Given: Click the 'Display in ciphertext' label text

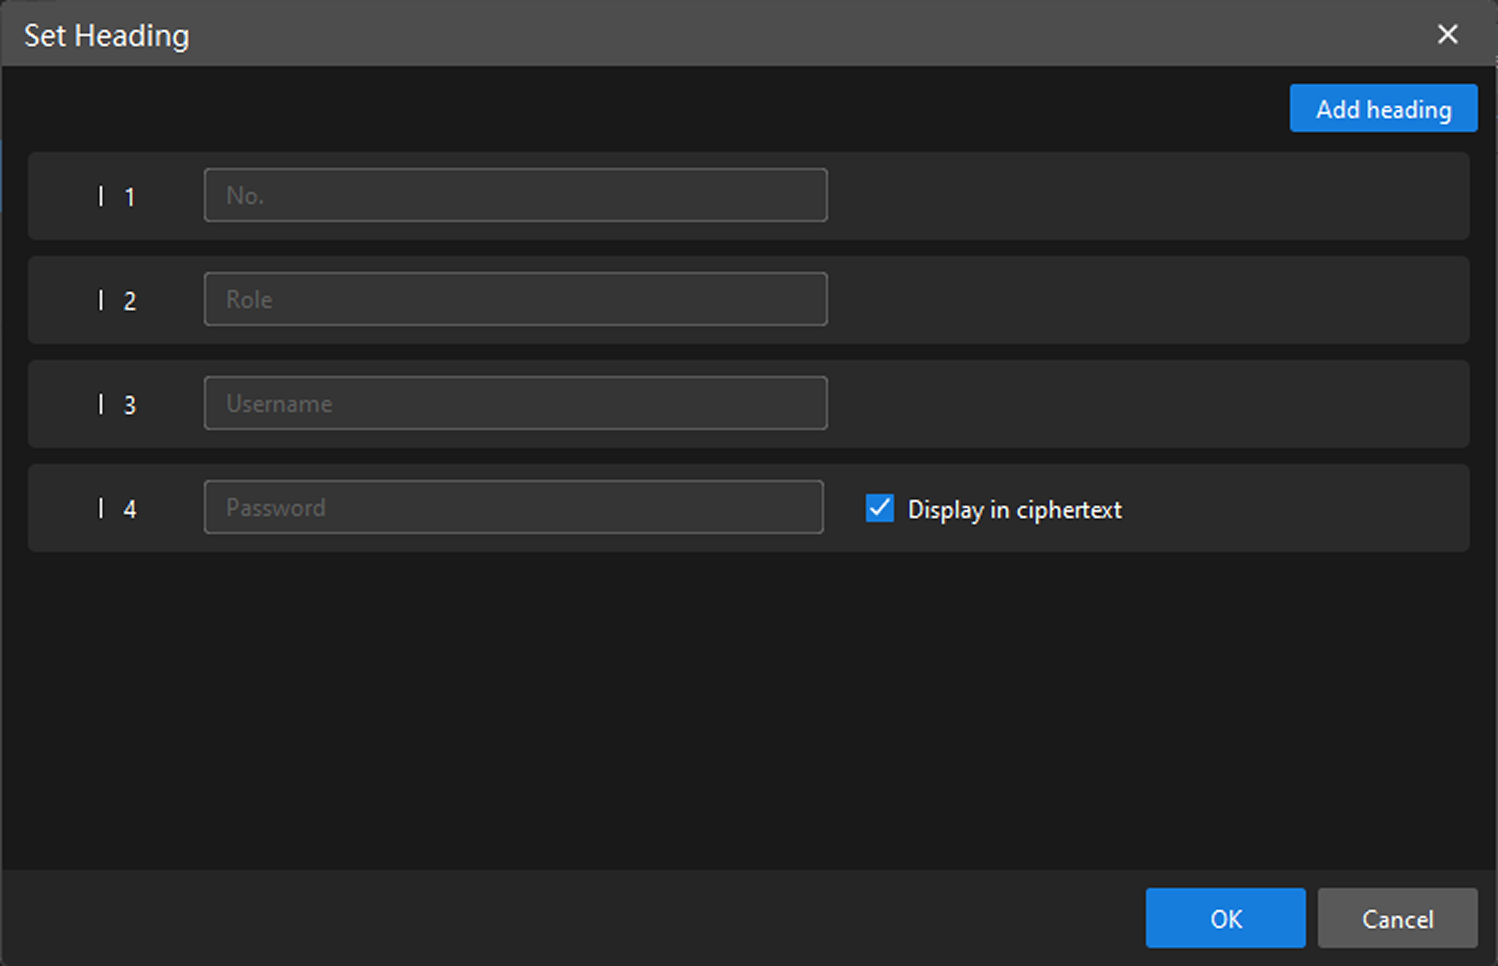Looking at the screenshot, I should 1014,509.
